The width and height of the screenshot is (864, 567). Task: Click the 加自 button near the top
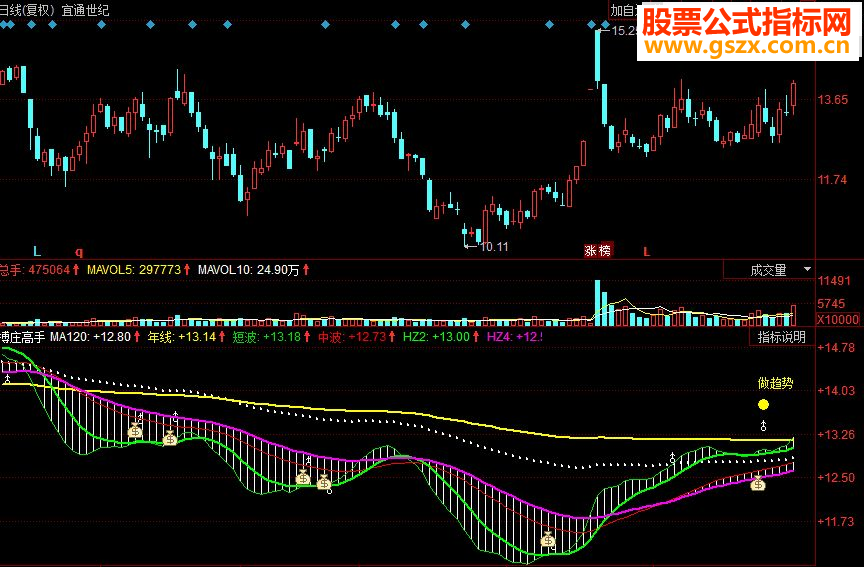[624, 10]
